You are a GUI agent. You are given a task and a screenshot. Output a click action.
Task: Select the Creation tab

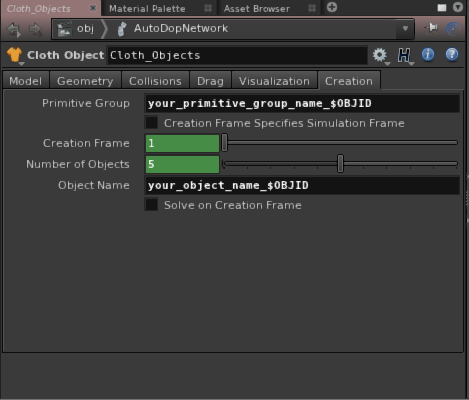(x=349, y=81)
